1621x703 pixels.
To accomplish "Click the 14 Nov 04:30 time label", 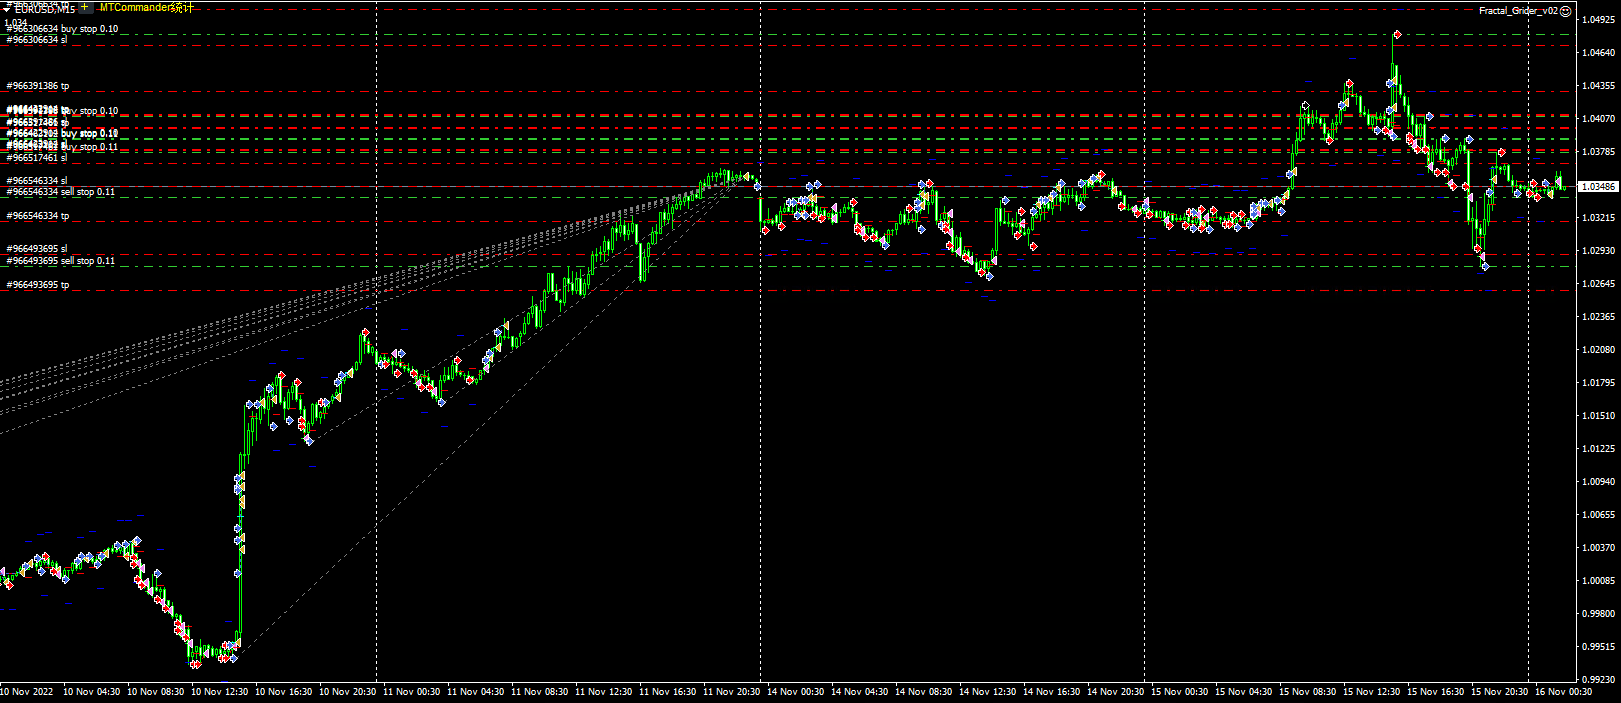I will (x=860, y=692).
